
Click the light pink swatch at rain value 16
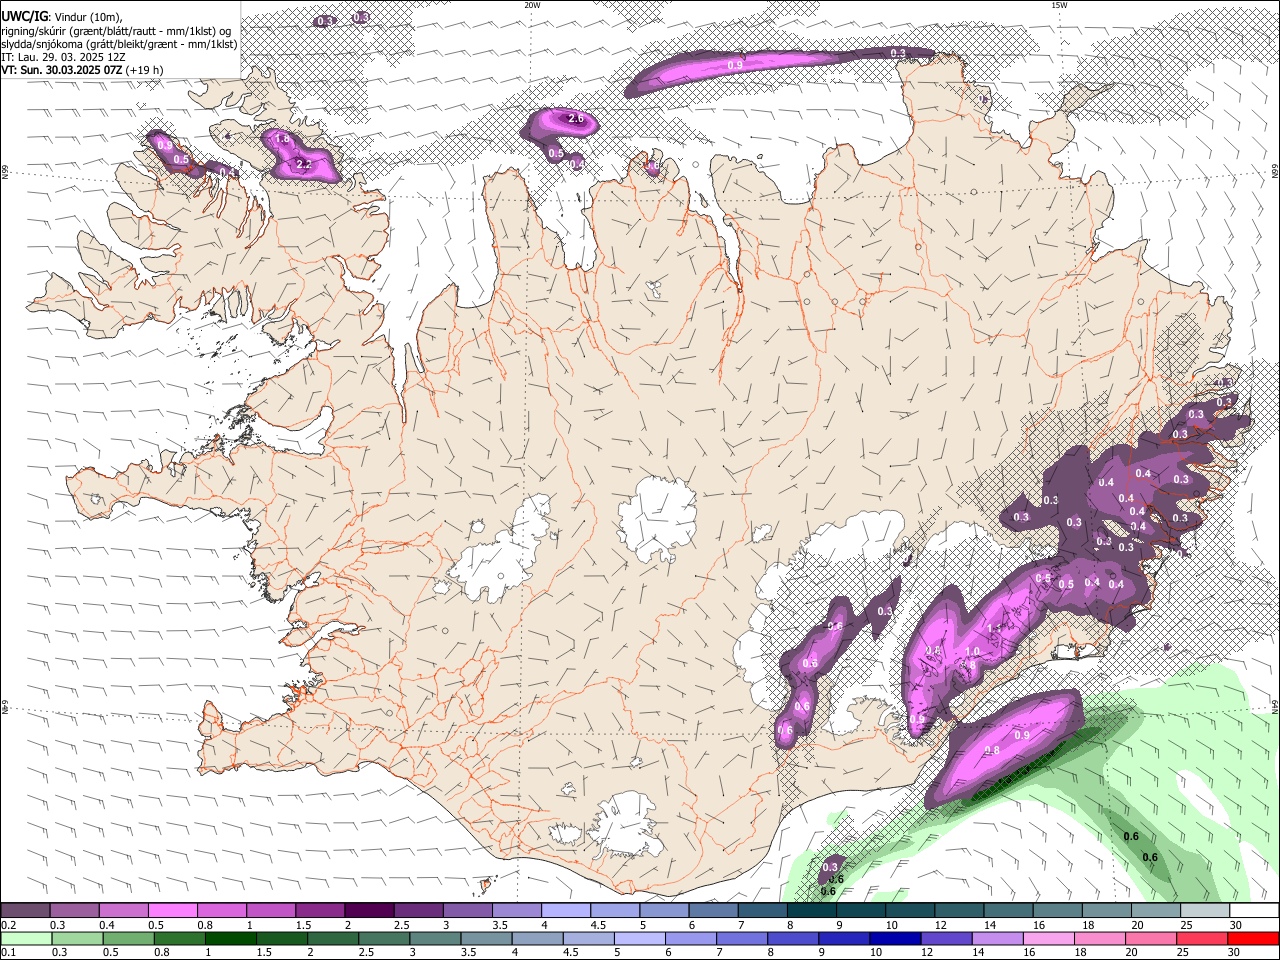click(x=1049, y=938)
